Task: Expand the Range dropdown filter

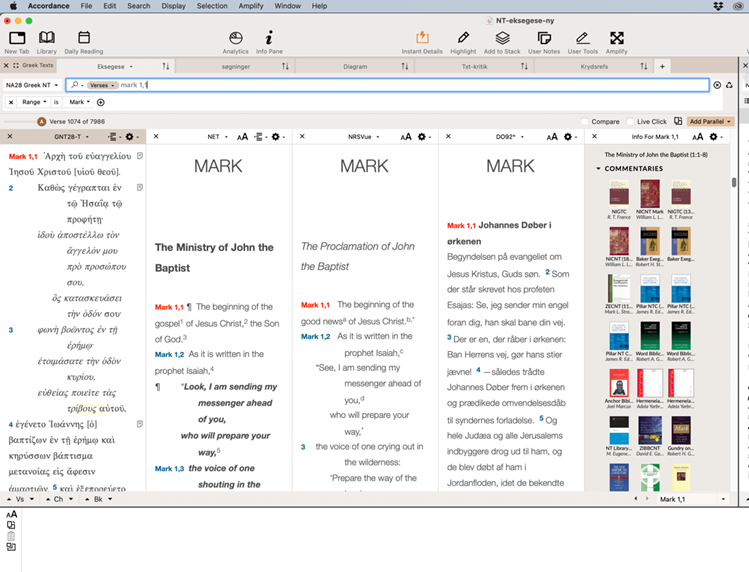Action: pos(34,102)
